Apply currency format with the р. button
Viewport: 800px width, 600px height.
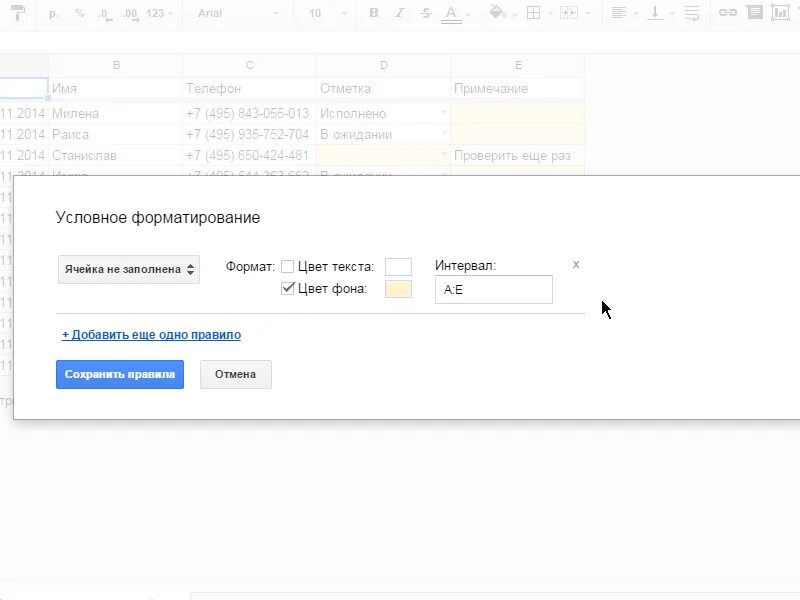(53, 14)
